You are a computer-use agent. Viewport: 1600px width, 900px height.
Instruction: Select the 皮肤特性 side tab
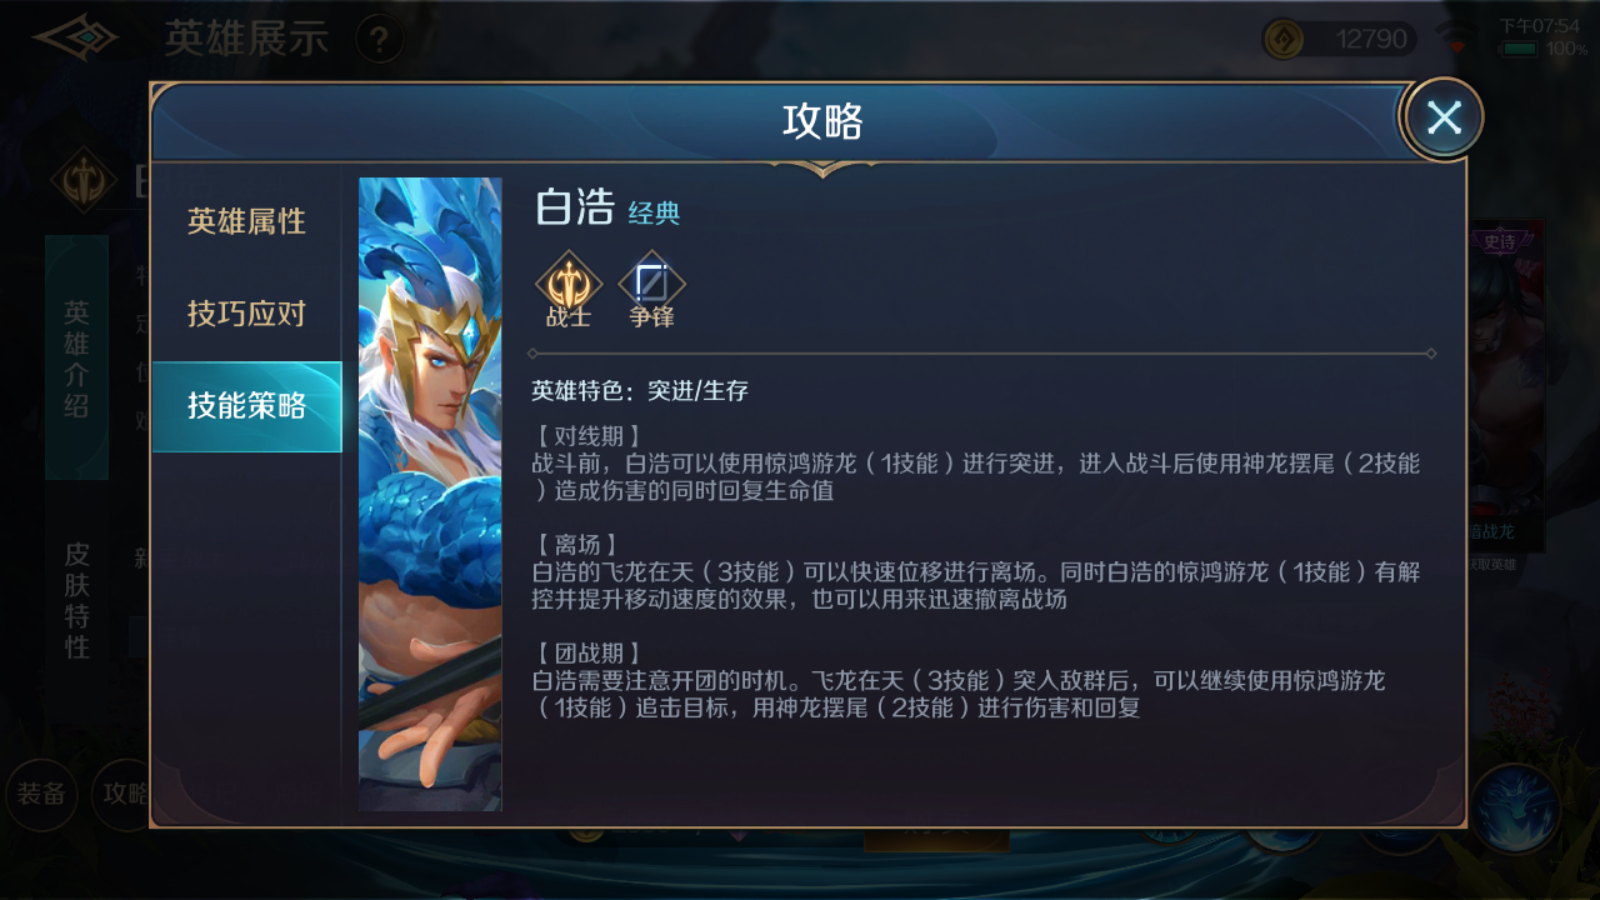point(76,600)
